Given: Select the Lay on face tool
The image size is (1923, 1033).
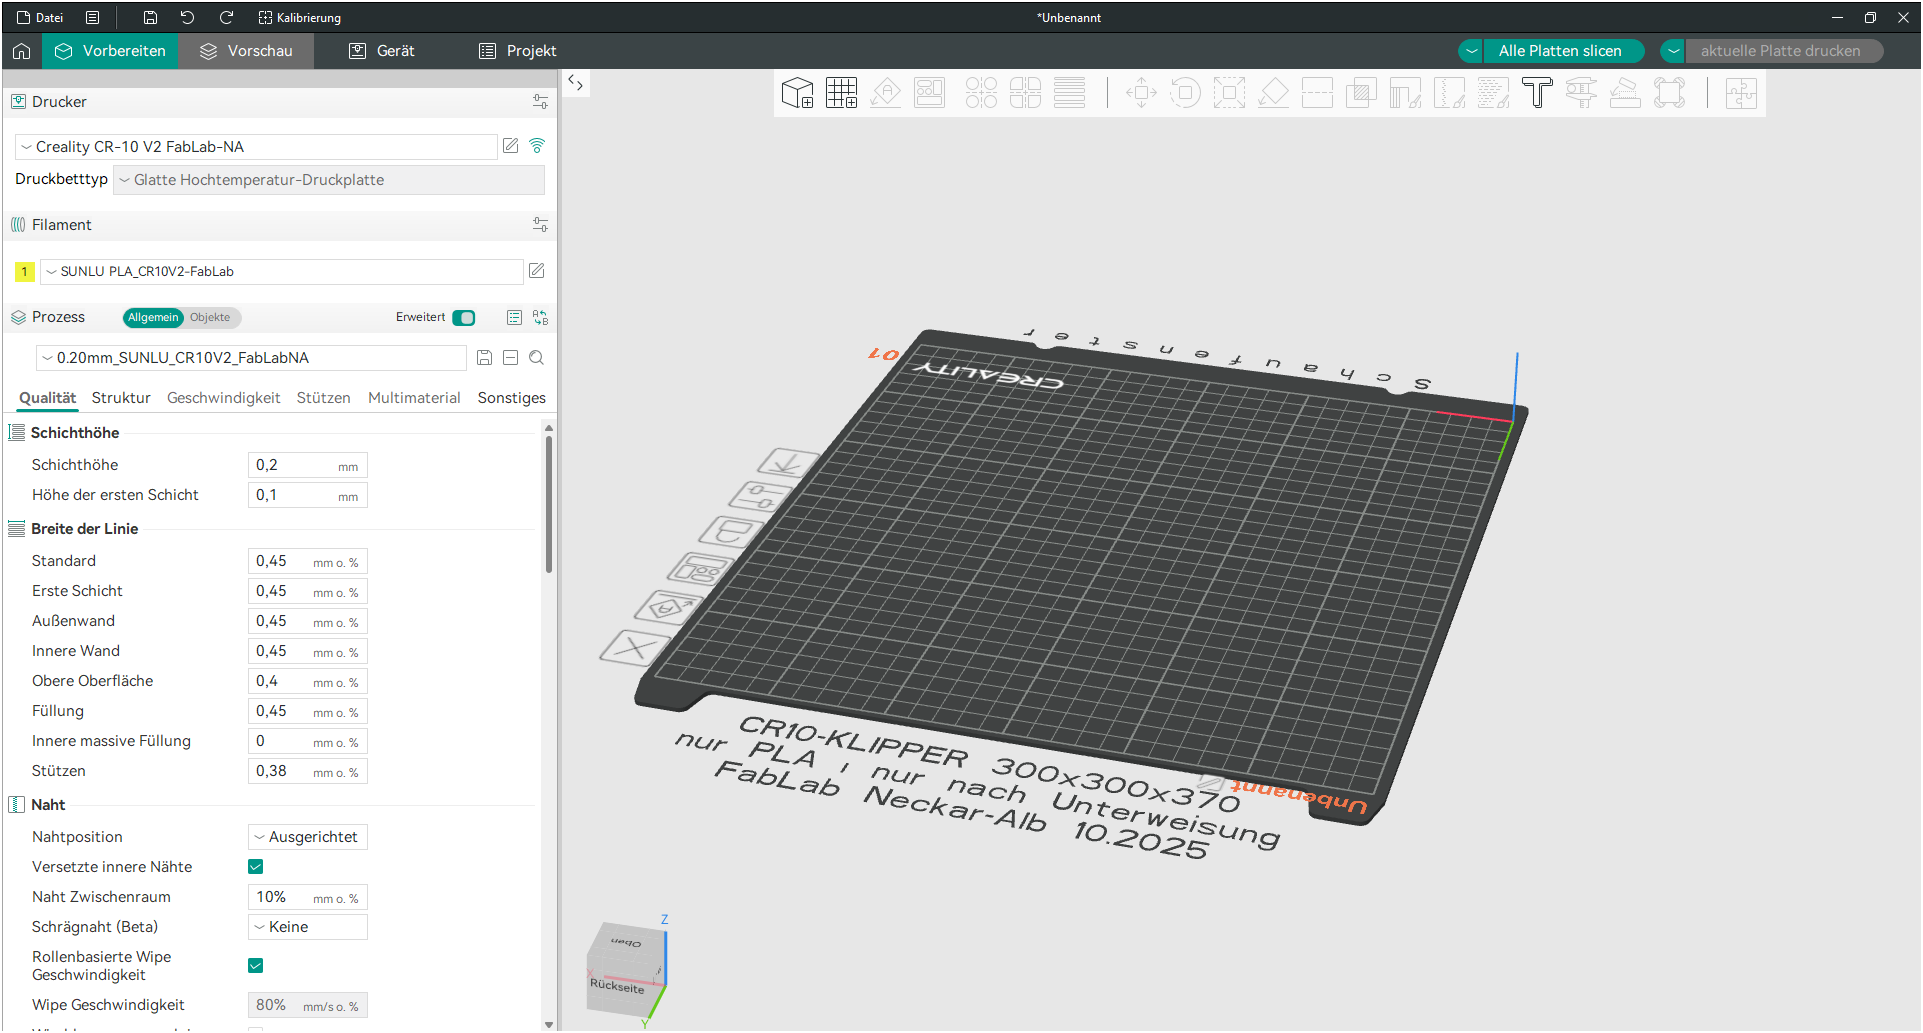Looking at the screenshot, I should 1273,93.
